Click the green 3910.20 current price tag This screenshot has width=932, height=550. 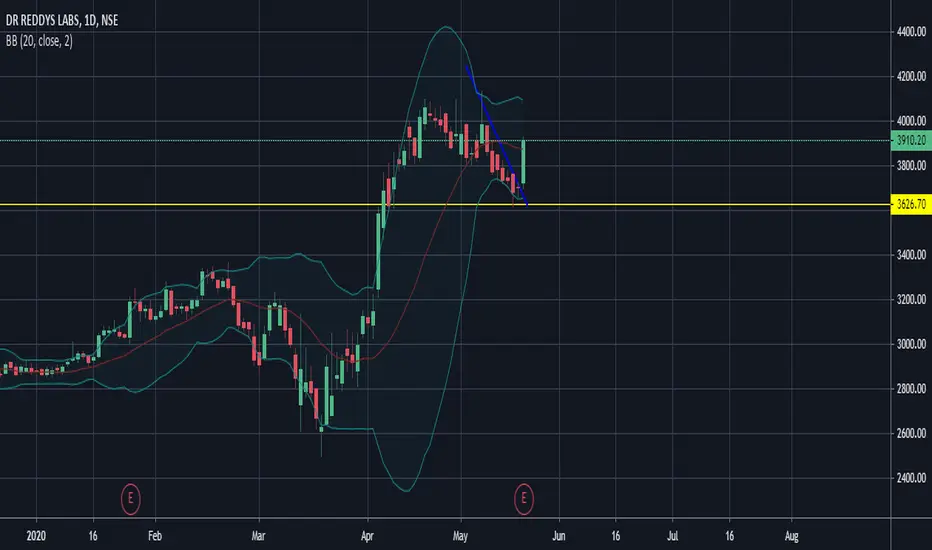point(911,141)
